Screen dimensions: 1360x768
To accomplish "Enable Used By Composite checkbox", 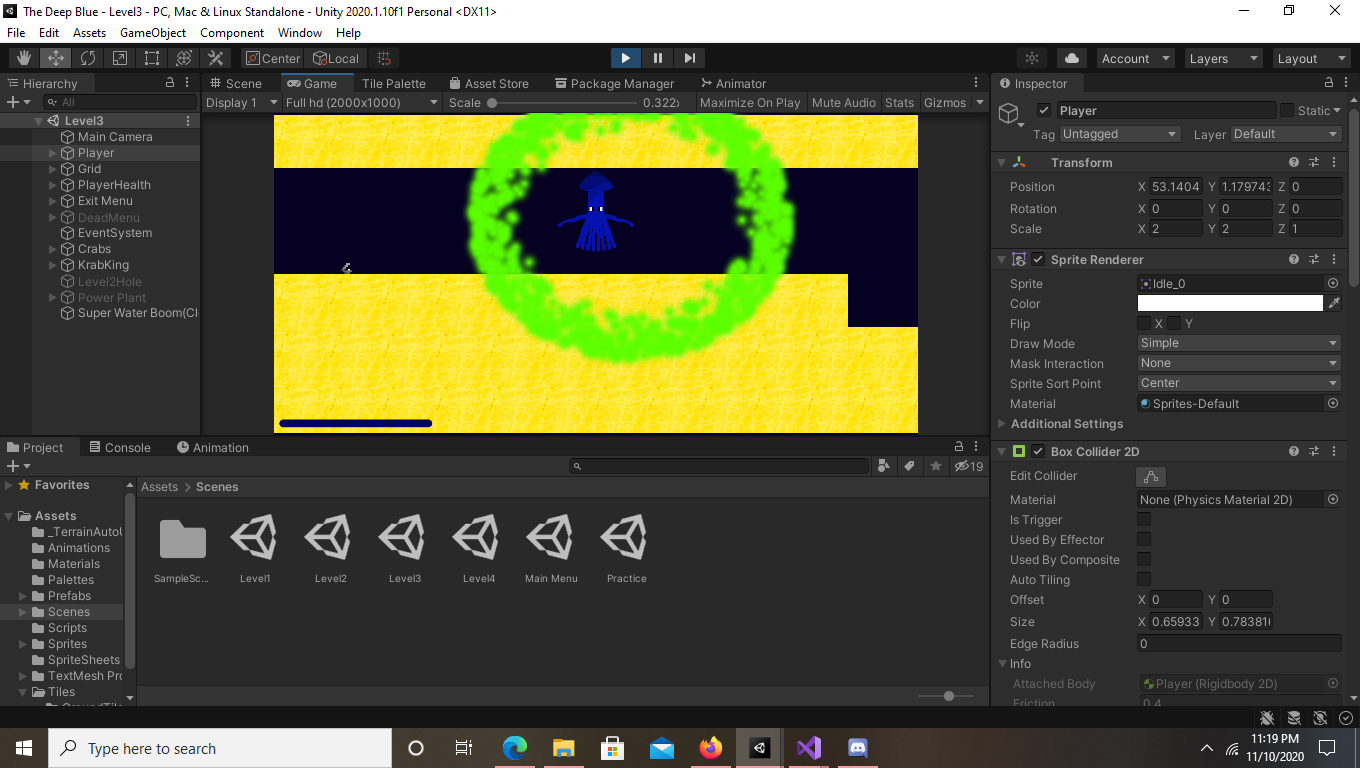I will coord(1144,559).
